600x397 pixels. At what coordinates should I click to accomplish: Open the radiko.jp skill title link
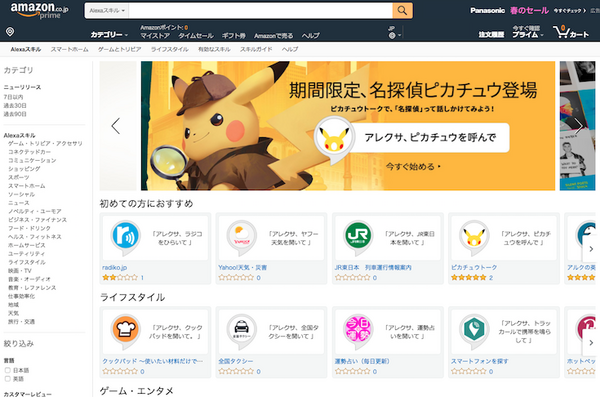[114, 267]
